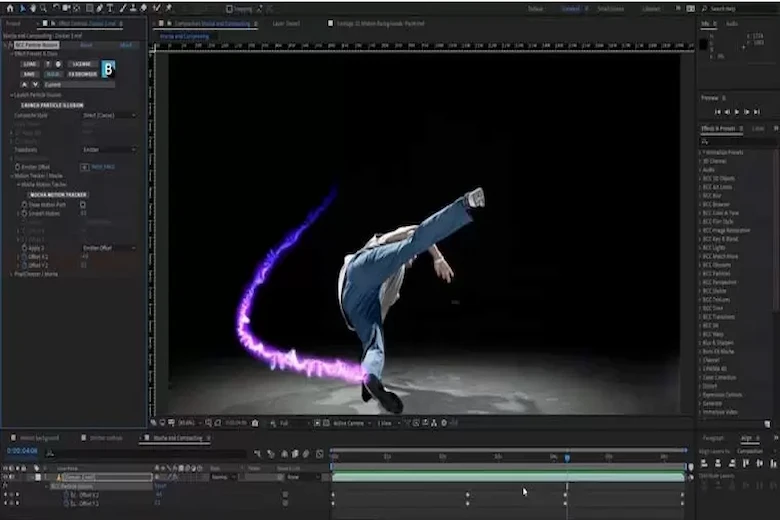
Task: Toggle stopwatch for Smooth Motion
Action: (24, 213)
